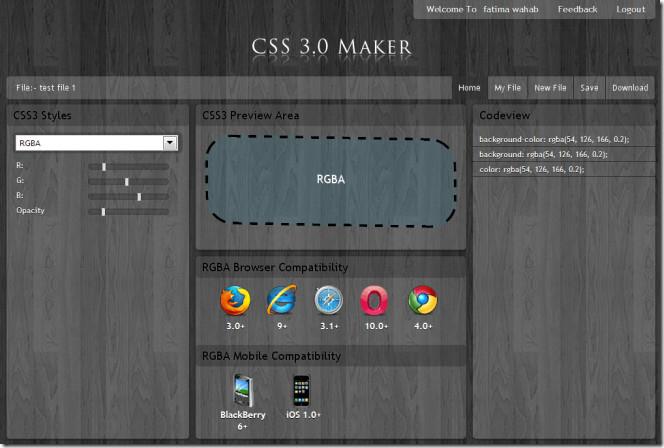This screenshot has width=664, height=448.
Task: Create a New File from menu
Action: [x=550, y=88]
